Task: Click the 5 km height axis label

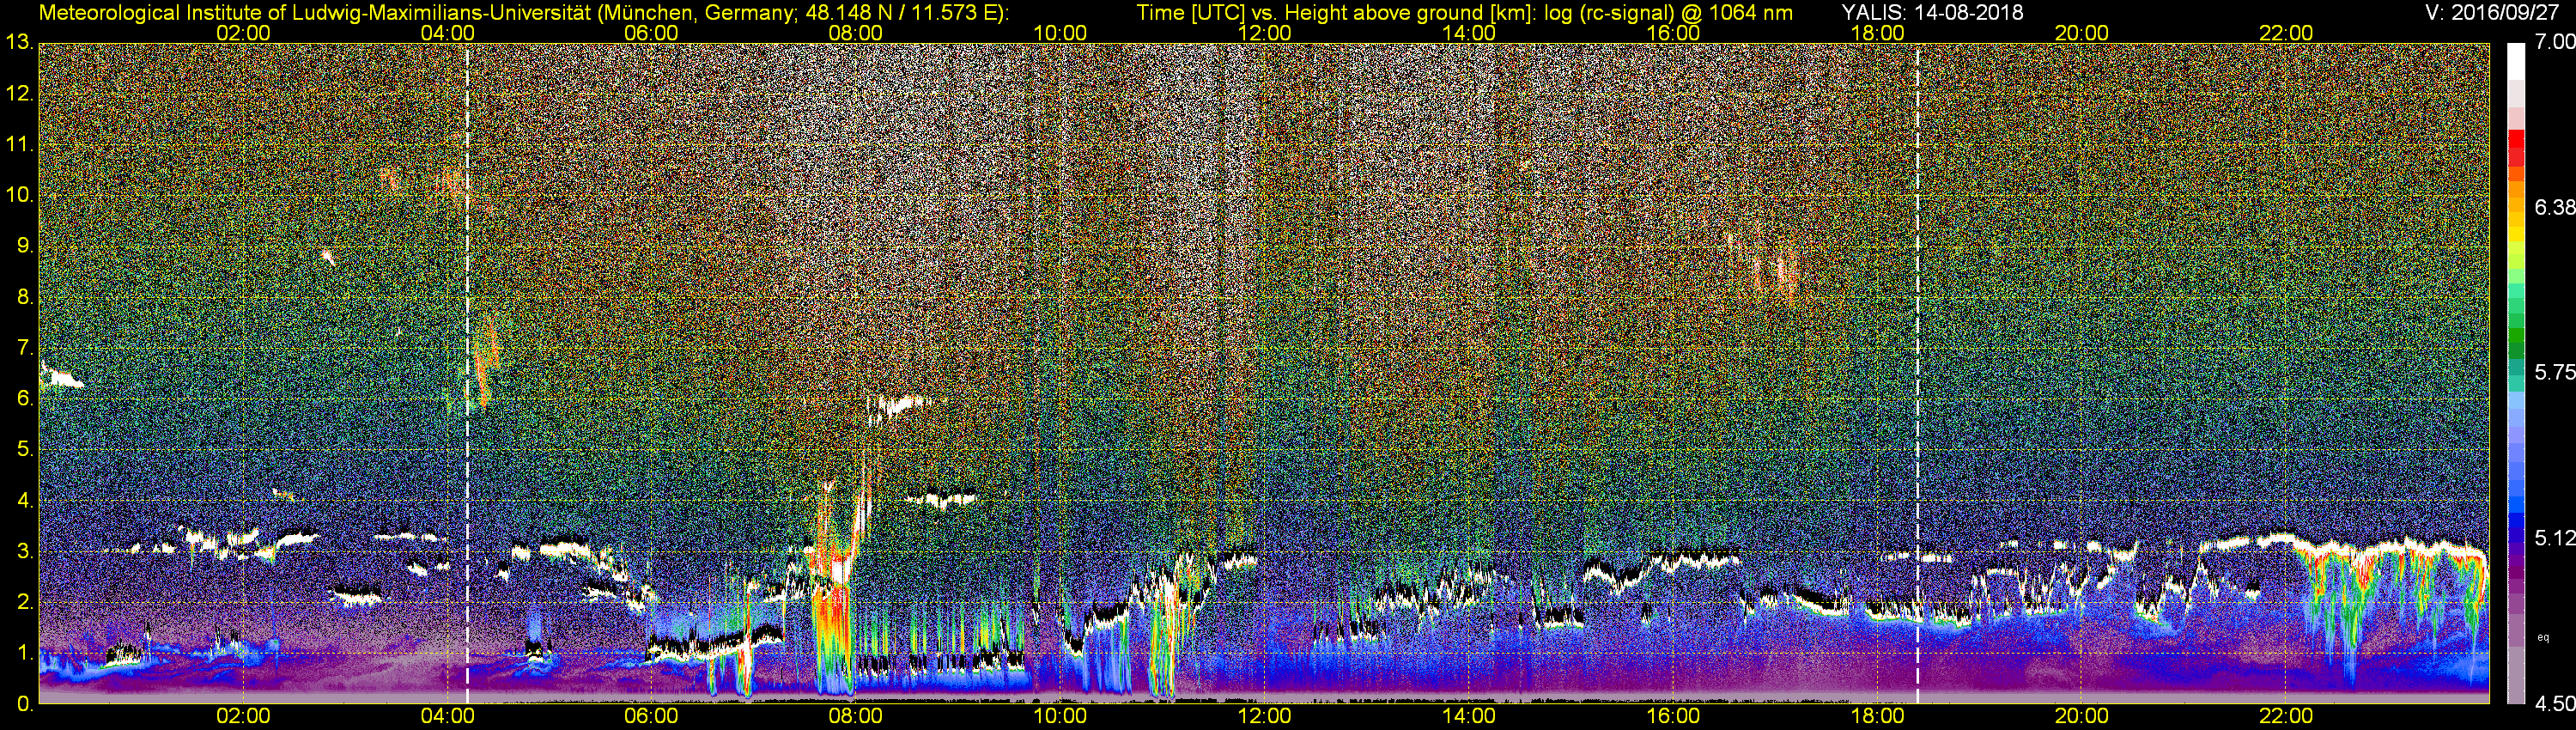Action: (24, 450)
